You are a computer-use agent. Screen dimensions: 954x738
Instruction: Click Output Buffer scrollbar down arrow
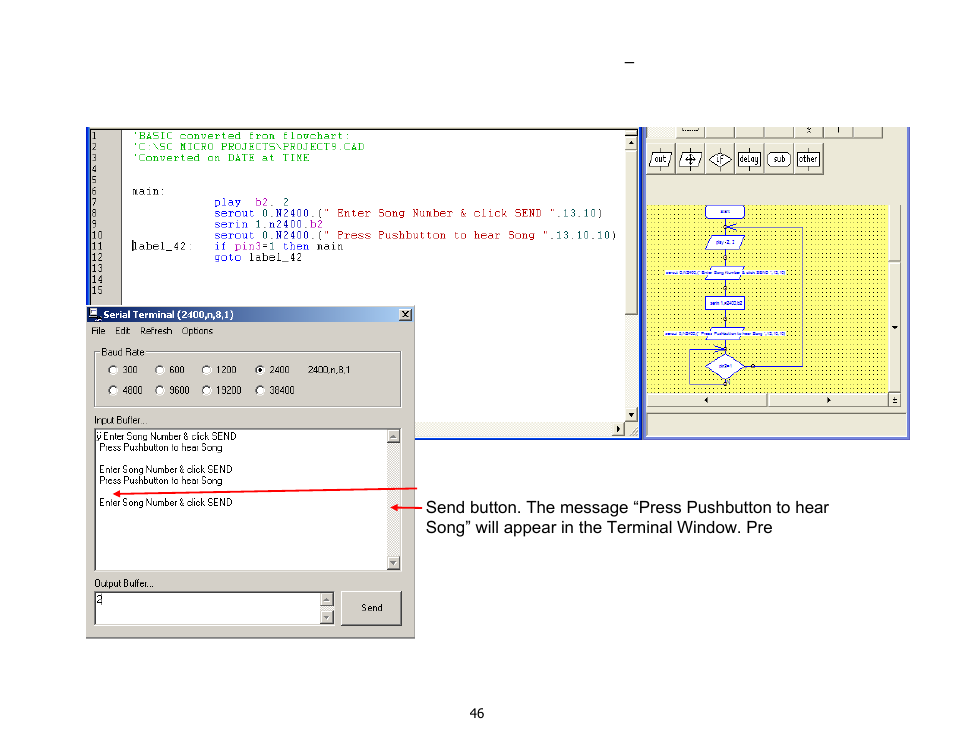click(x=327, y=617)
